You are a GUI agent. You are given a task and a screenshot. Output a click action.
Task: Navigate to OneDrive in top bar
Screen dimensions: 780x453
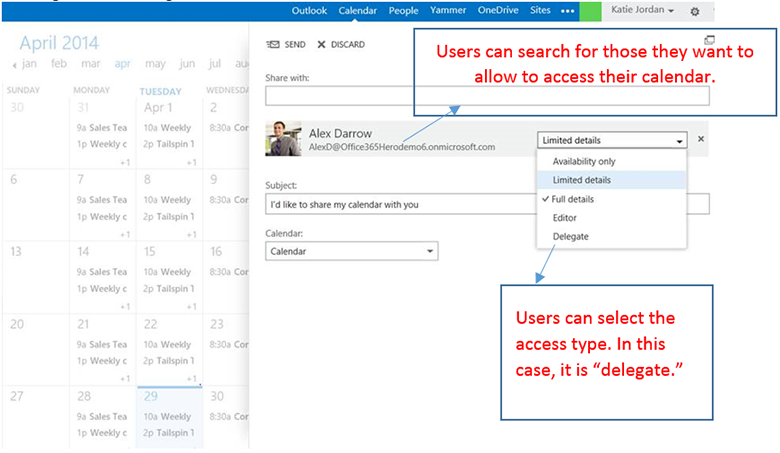coord(497,11)
